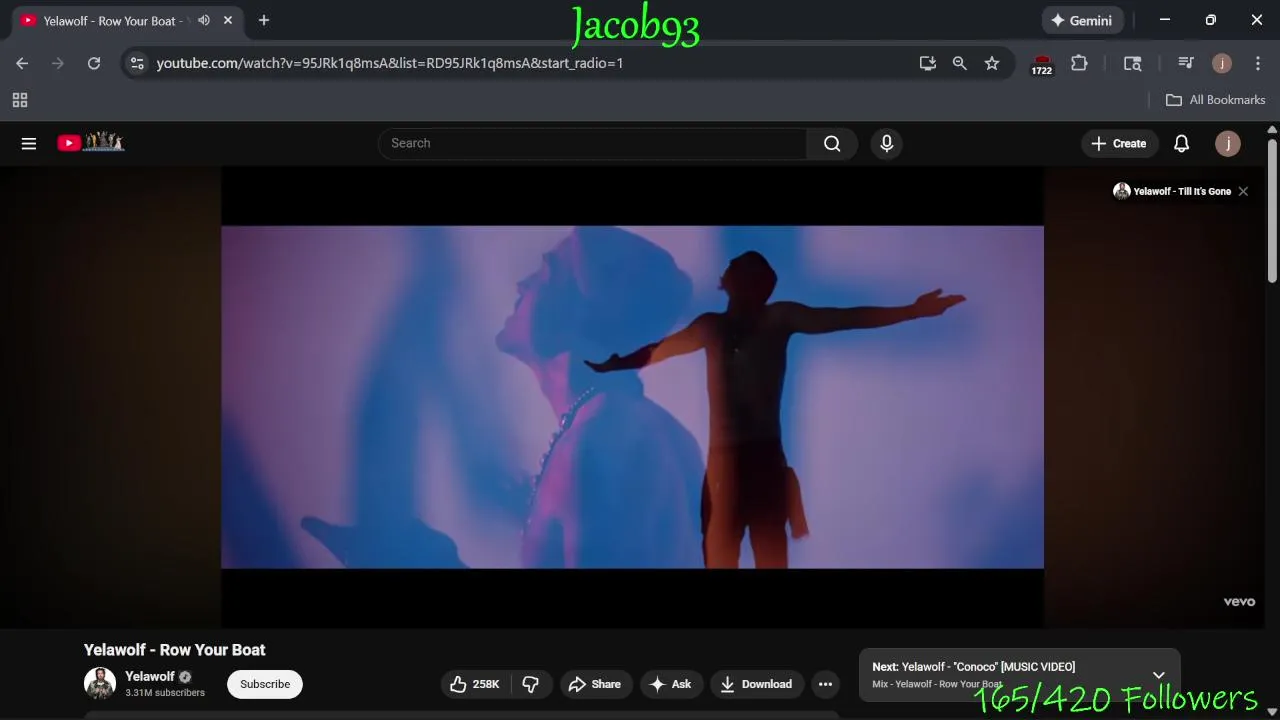Open the YouTube guide hamburger menu

coord(29,143)
